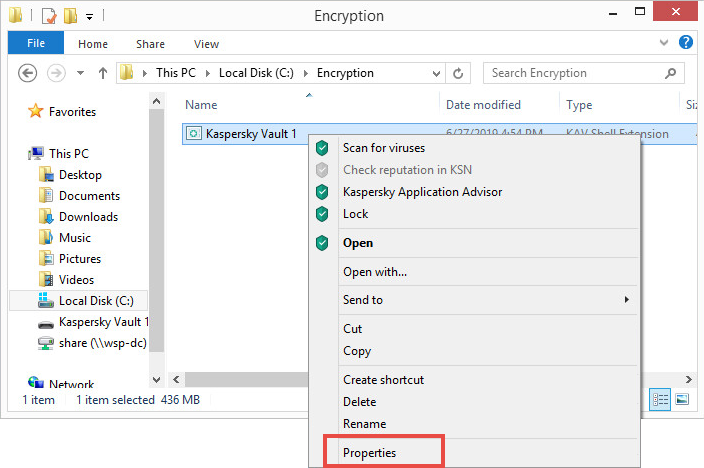The image size is (704, 468).
Task: Open Downloads in the navigation pane
Action: [79, 217]
